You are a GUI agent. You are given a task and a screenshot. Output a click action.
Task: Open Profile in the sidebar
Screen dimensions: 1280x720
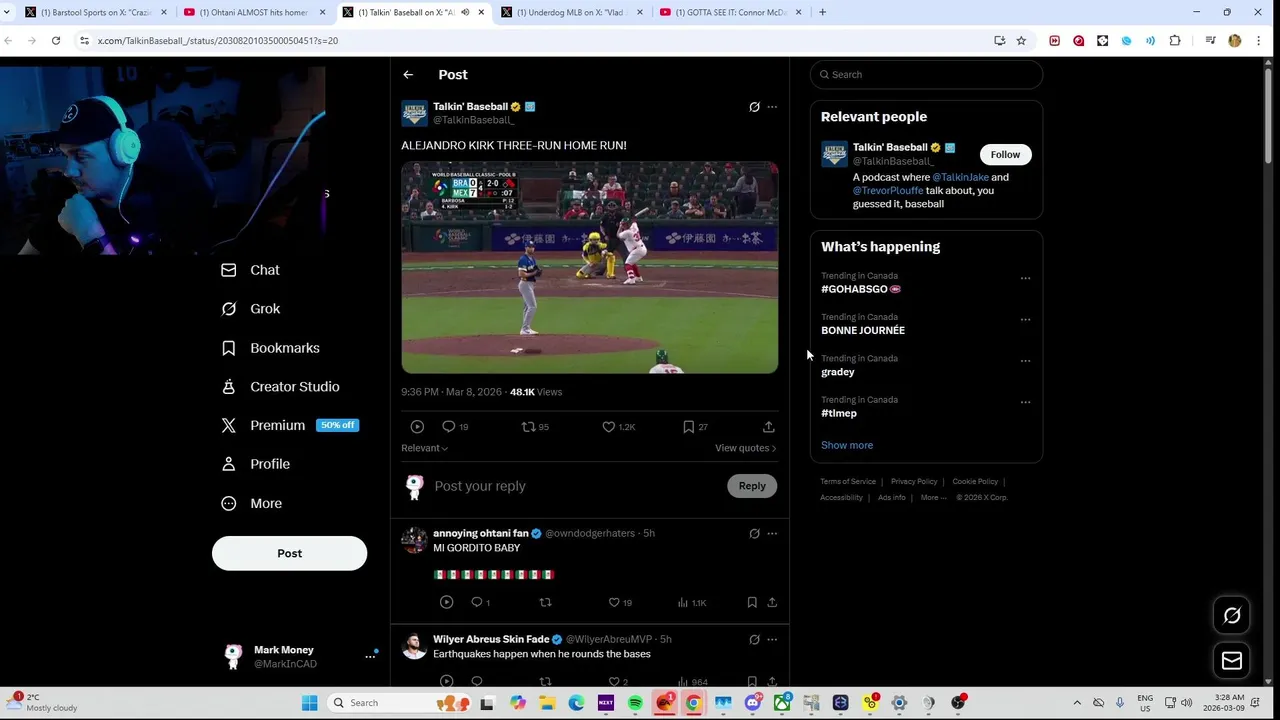coord(255,464)
